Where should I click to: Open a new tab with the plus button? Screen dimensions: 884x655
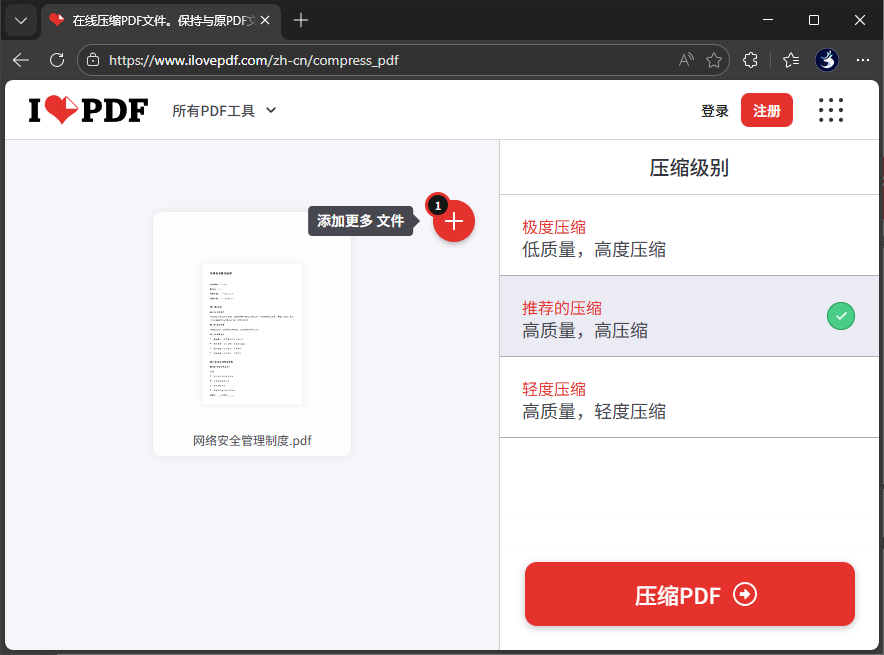301,19
